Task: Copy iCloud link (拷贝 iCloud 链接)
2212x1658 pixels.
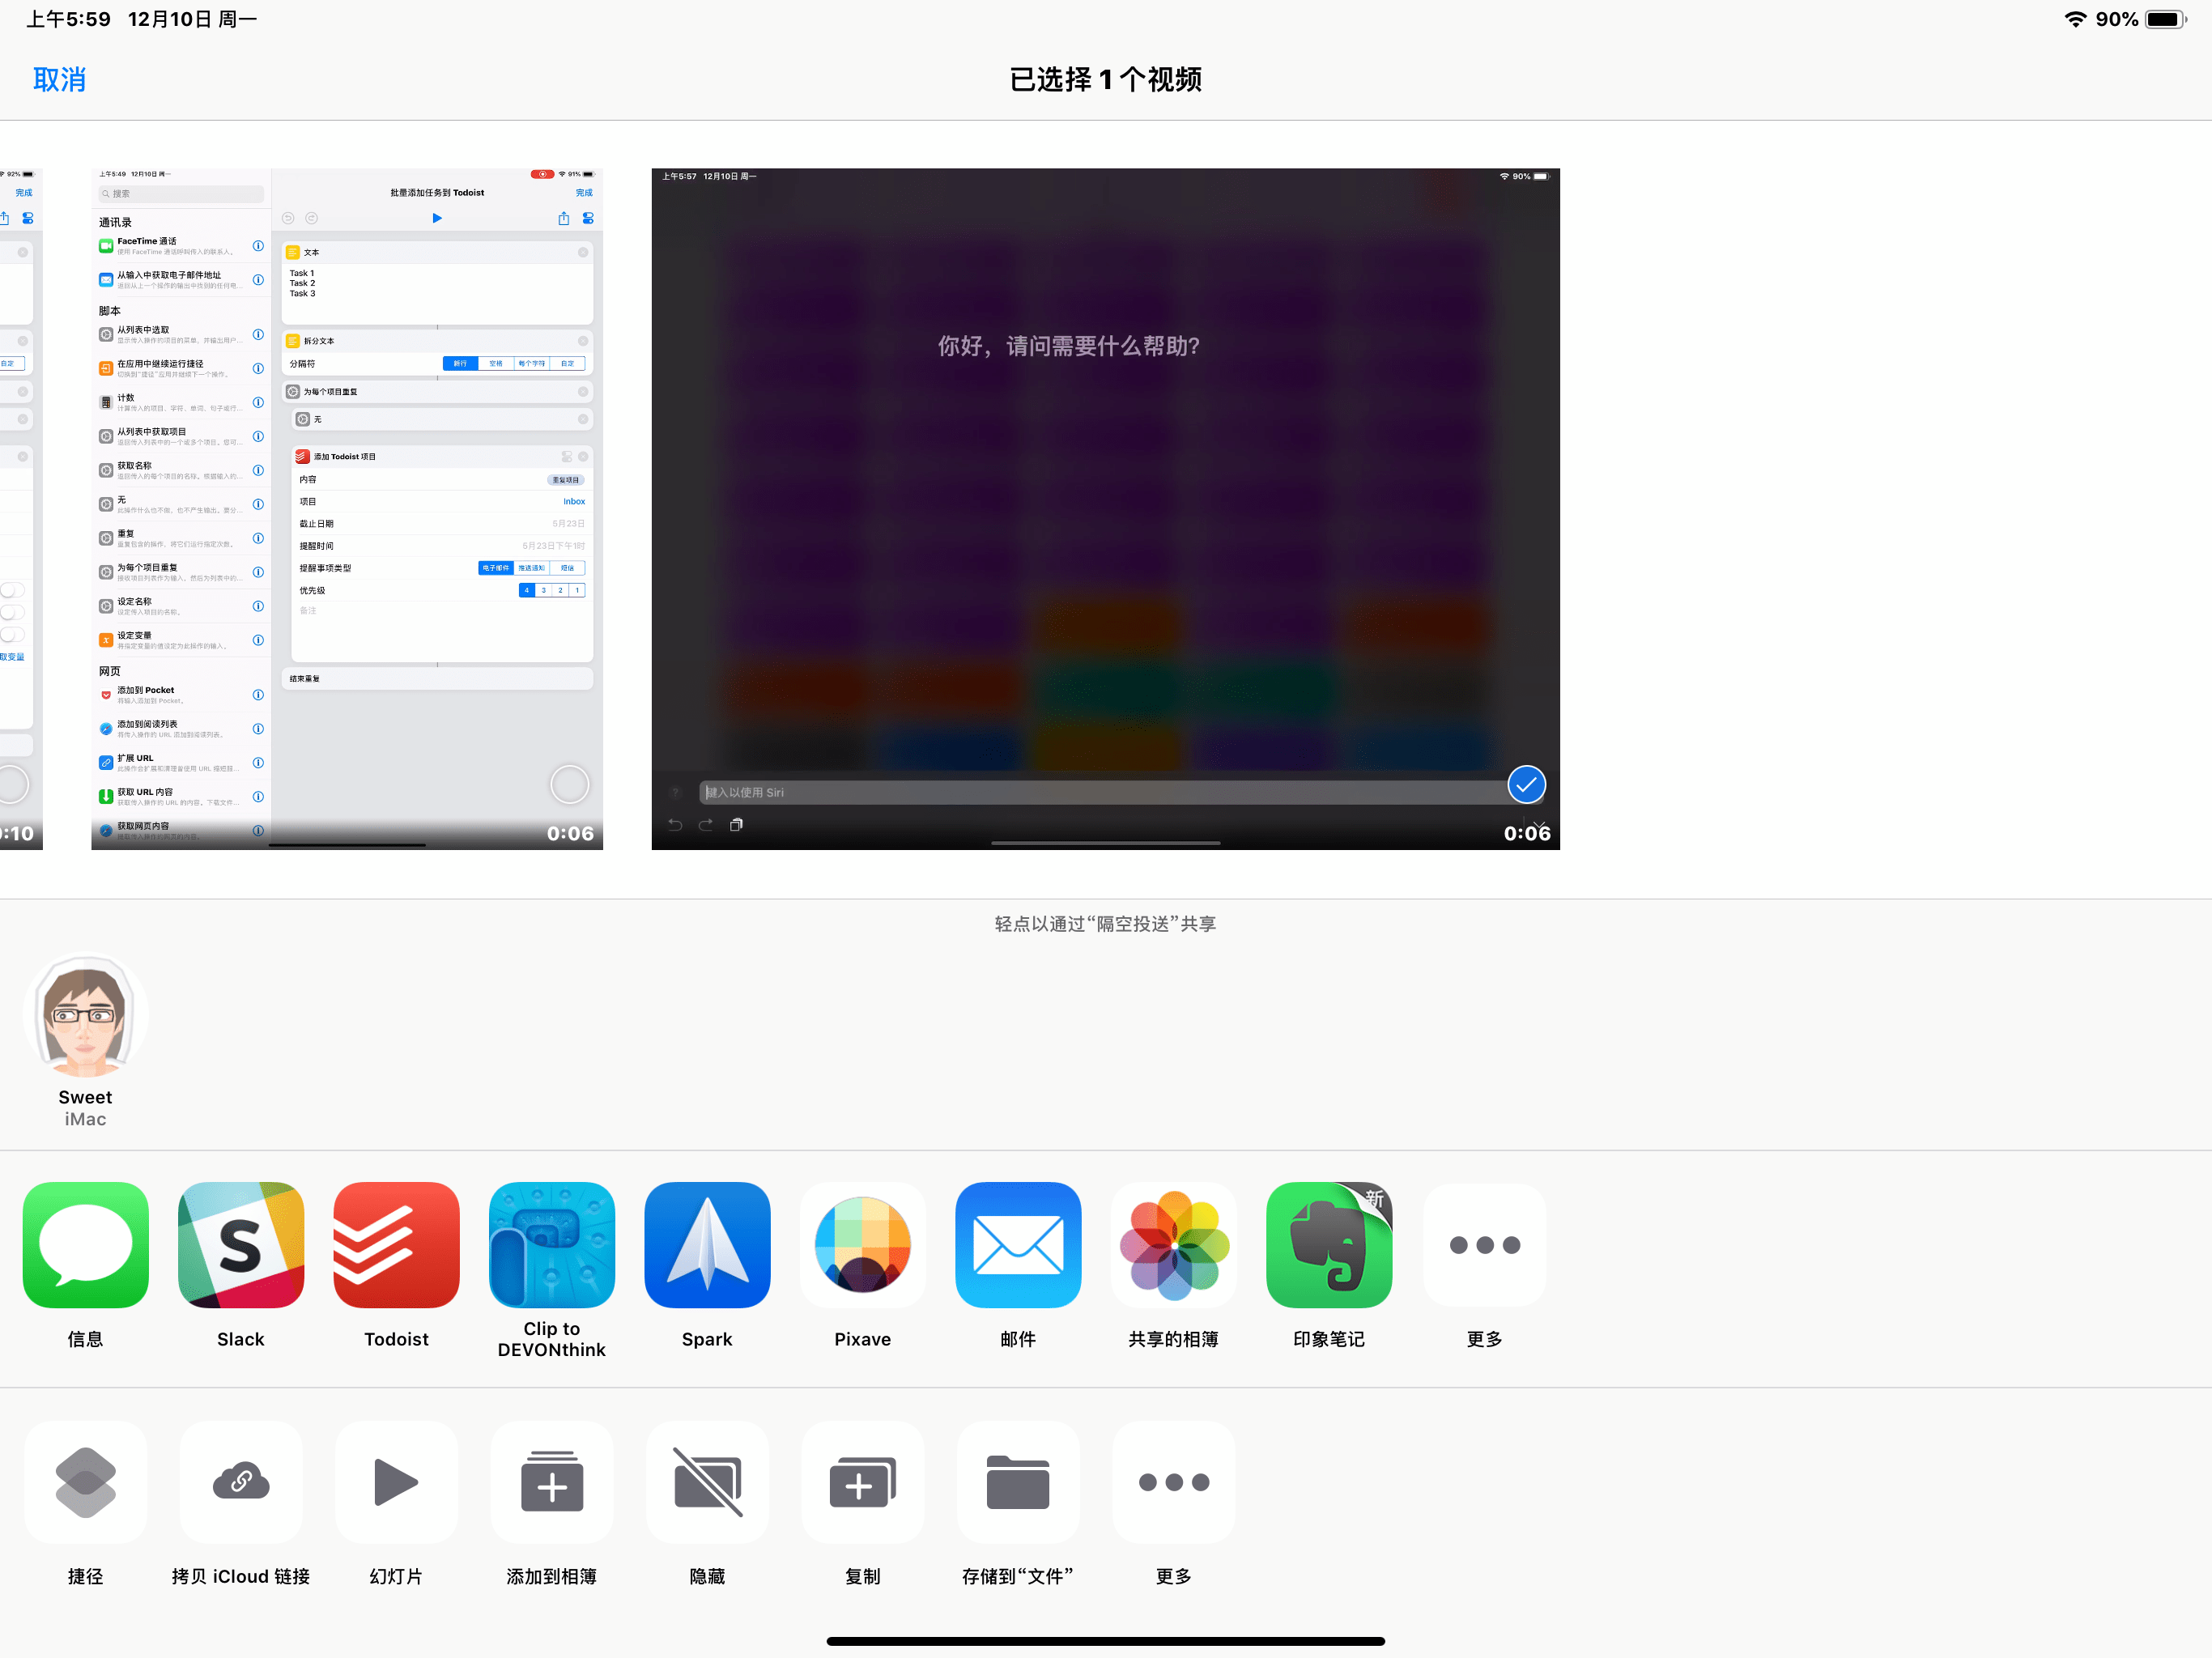Action: coord(240,1482)
